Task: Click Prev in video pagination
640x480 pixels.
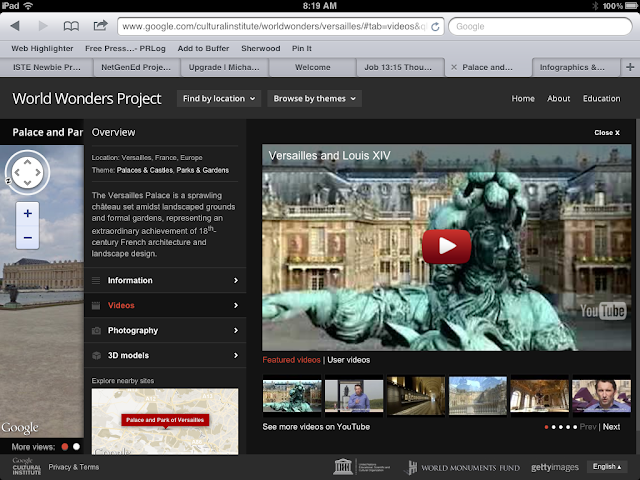Action: [588, 427]
